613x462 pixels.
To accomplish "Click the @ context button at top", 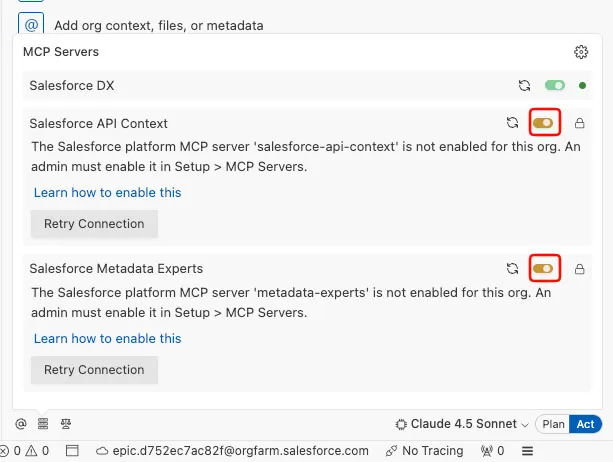I will [31, 25].
